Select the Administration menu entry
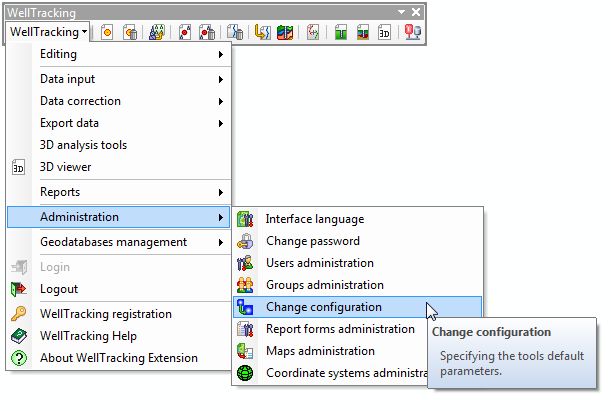 pyautogui.click(x=119, y=217)
